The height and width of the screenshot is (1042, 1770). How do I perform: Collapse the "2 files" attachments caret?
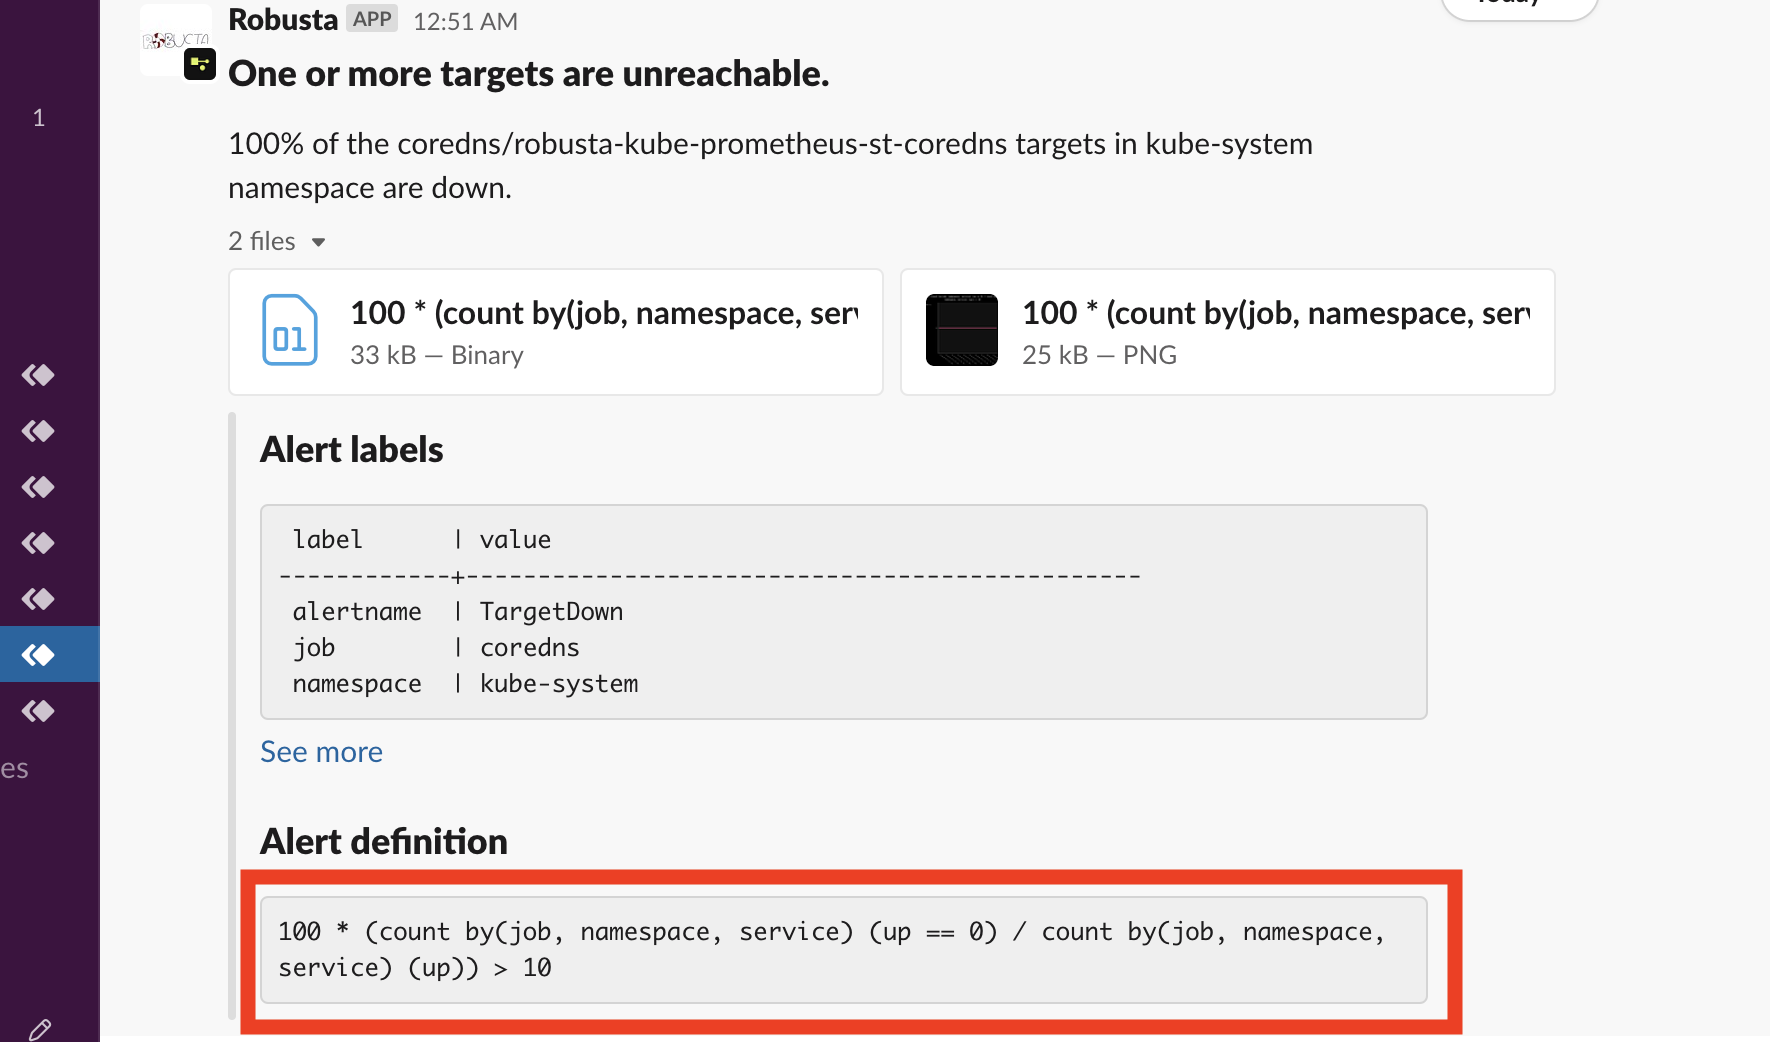[x=318, y=242]
